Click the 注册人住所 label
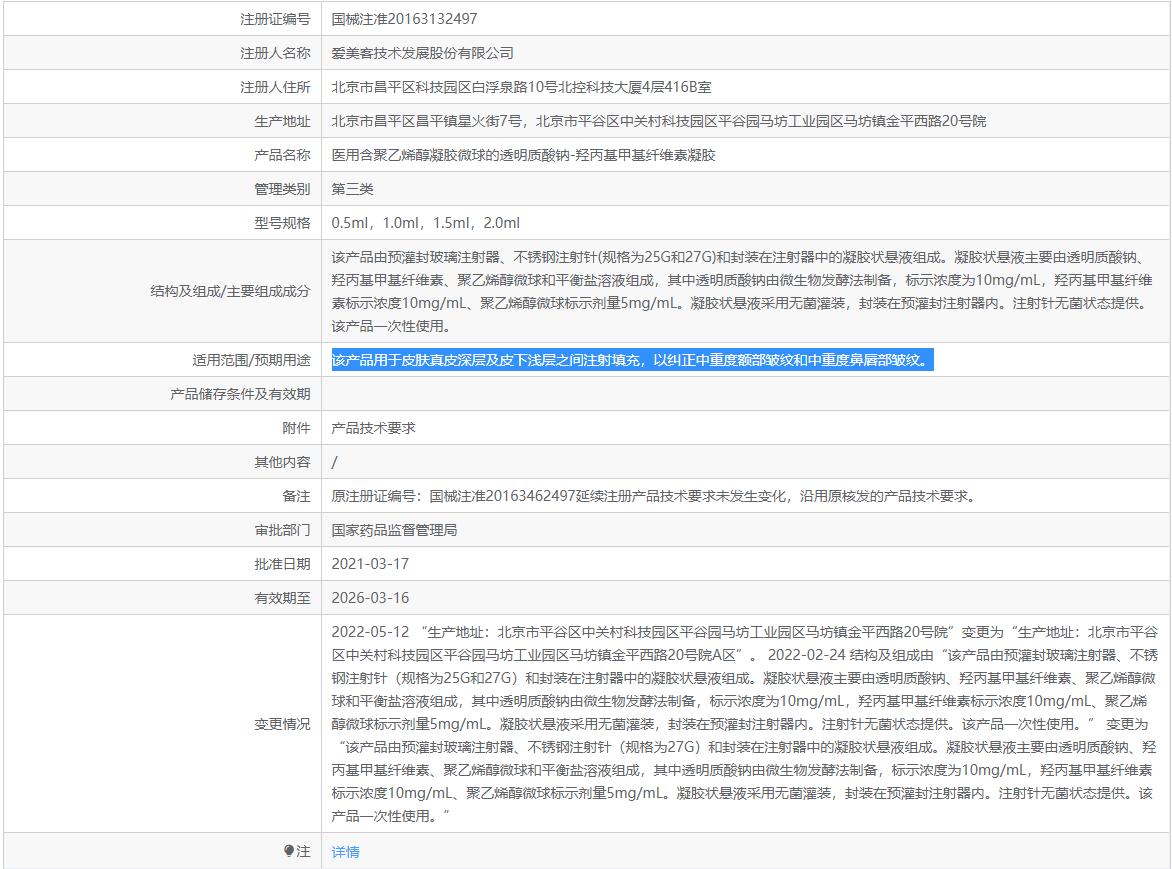The width and height of the screenshot is (1172, 869). pos(275,87)
